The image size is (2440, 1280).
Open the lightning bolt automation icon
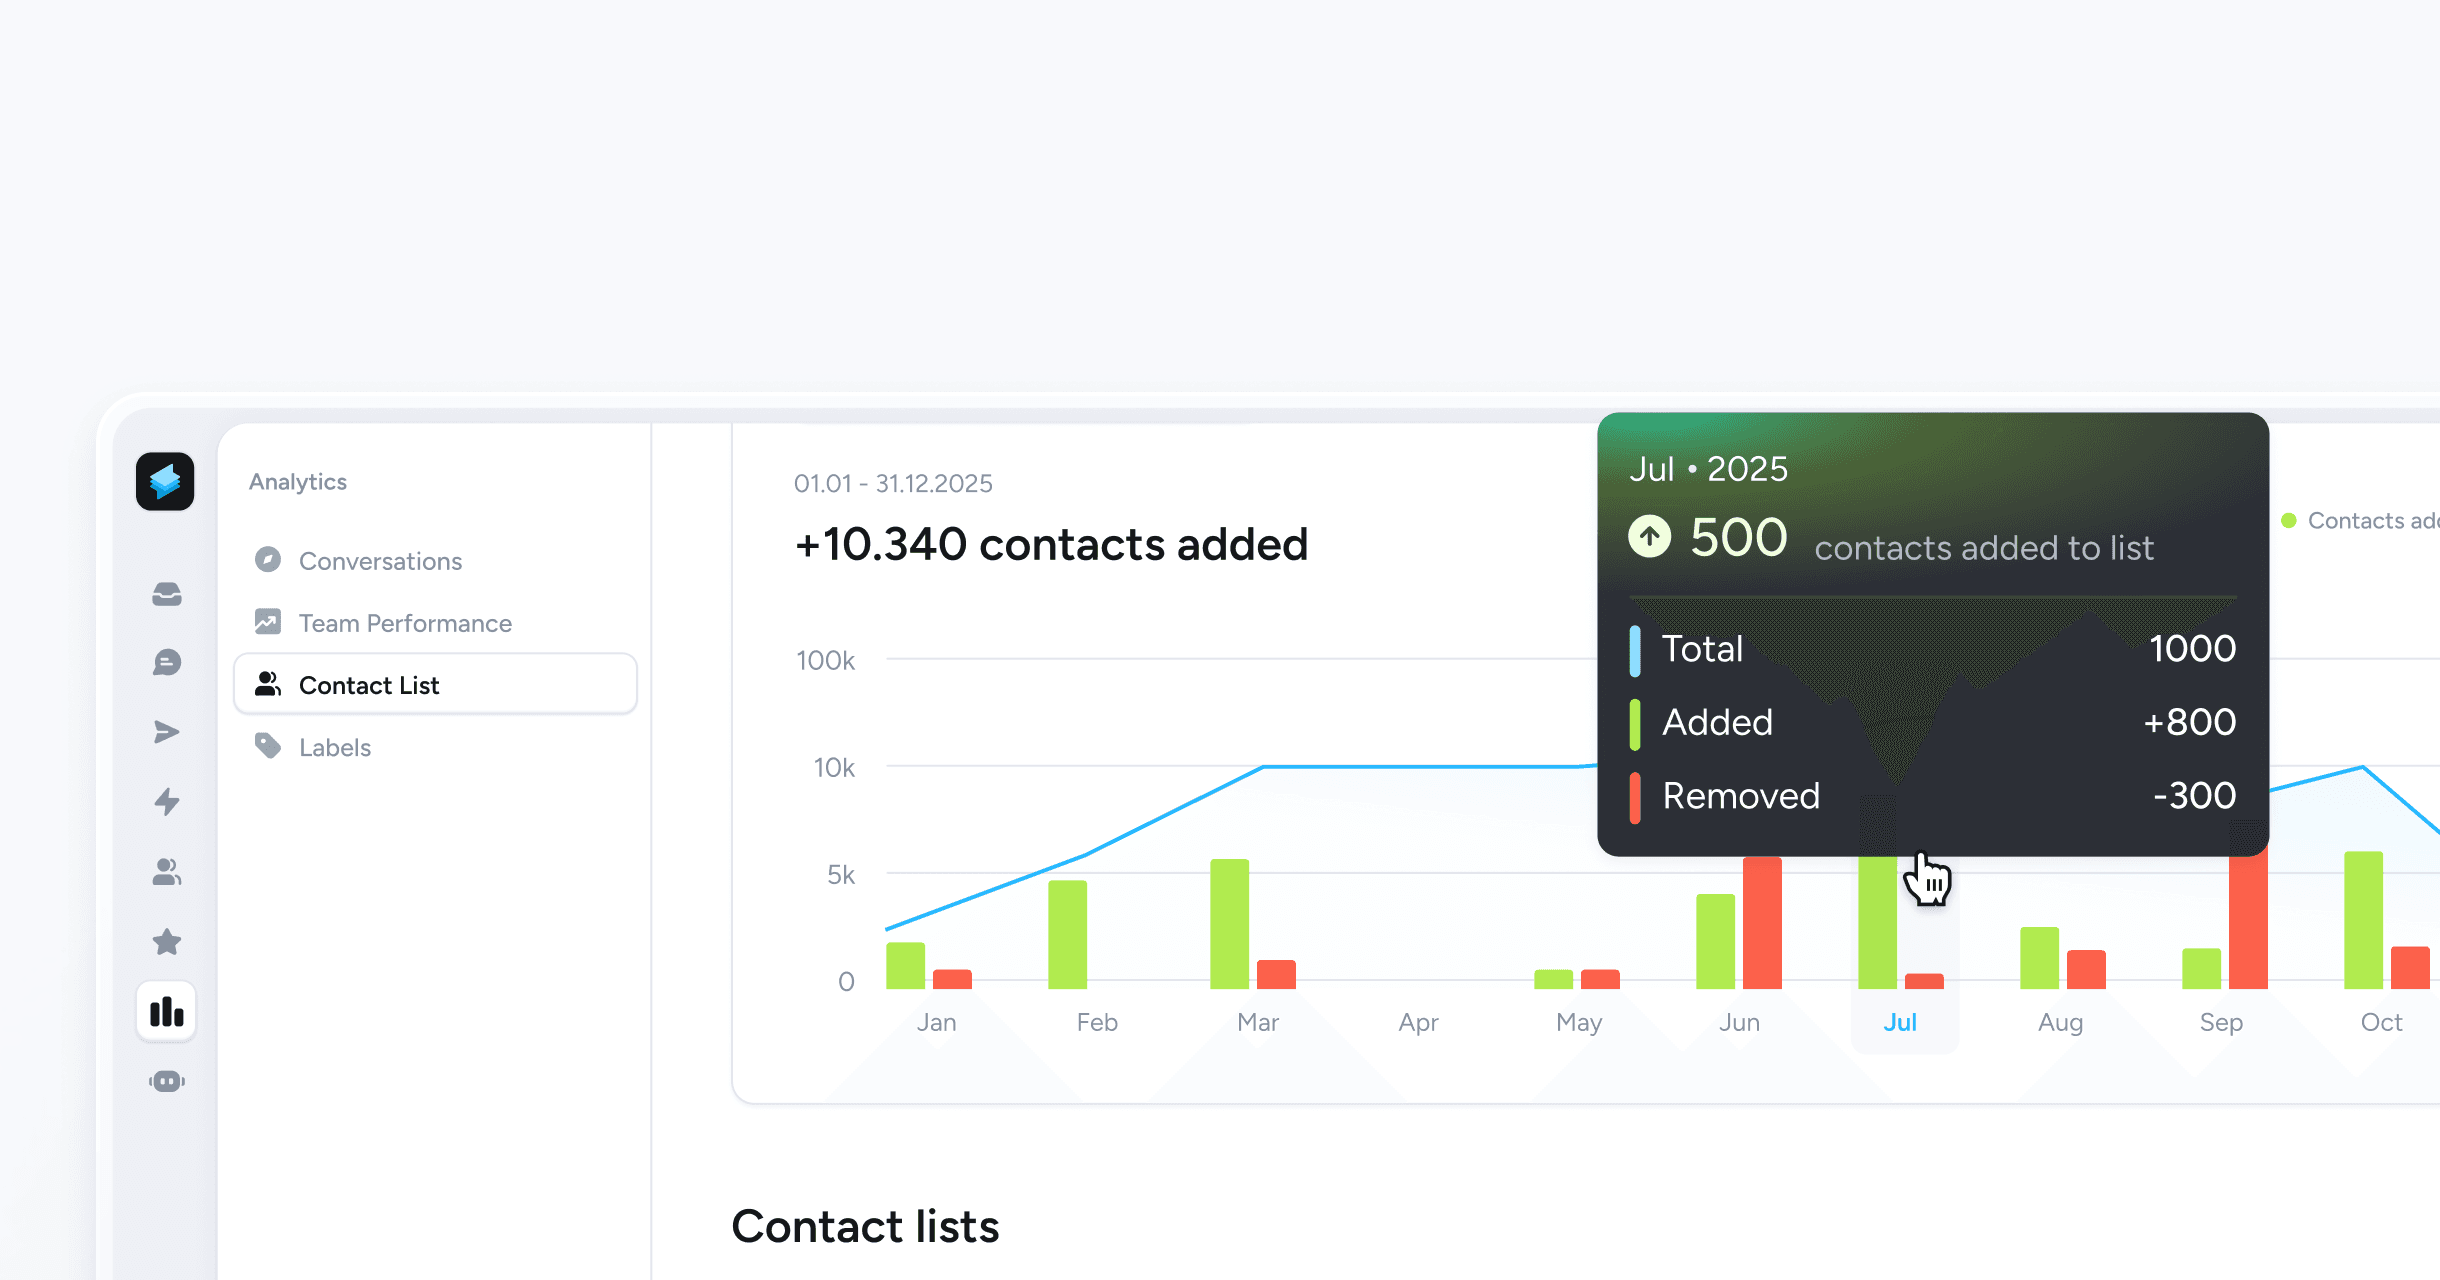(x=167, y=801)
